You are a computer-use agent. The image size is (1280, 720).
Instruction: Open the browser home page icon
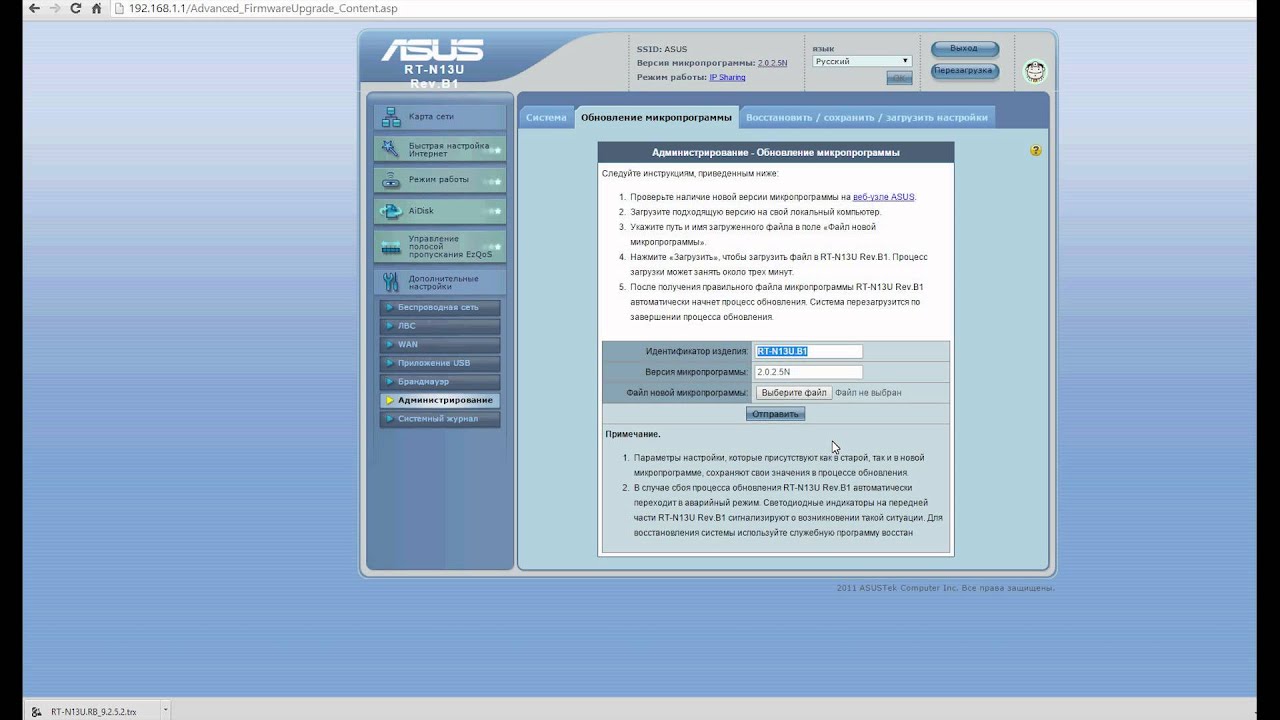[97, 8]
